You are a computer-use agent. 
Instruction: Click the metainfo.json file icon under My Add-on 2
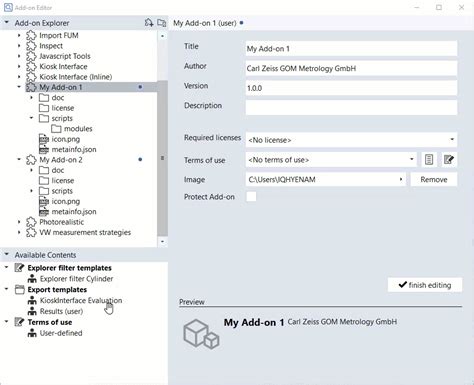tap(44, 212)
